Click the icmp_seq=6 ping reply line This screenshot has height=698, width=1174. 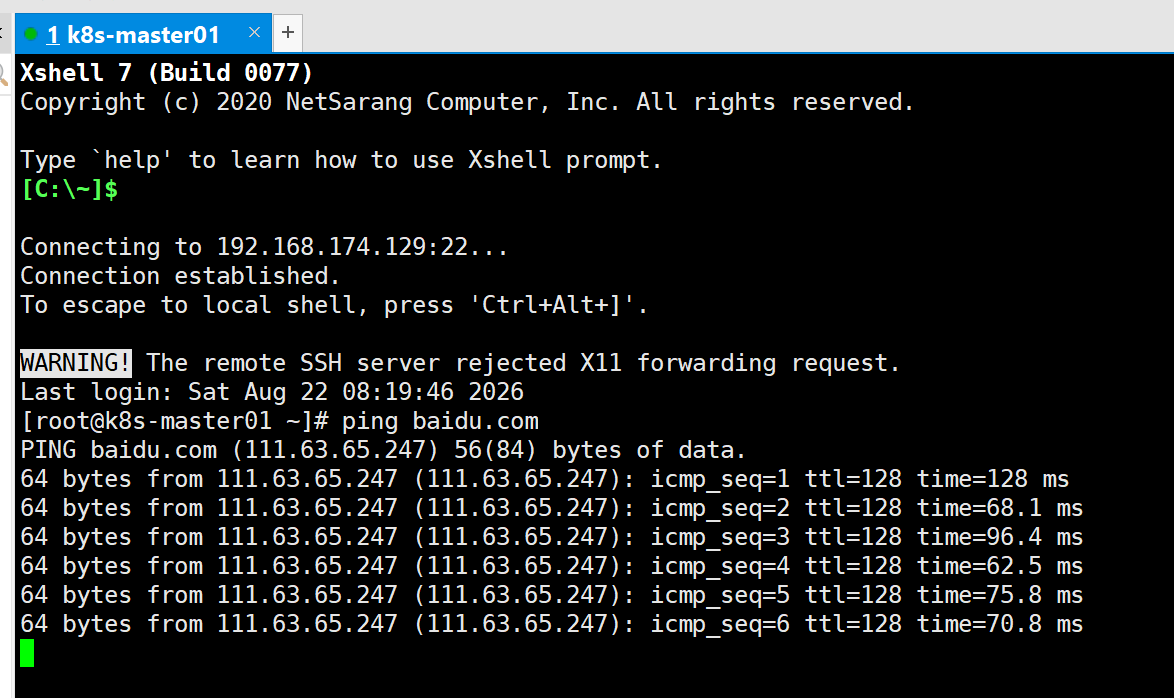[552, 624]
